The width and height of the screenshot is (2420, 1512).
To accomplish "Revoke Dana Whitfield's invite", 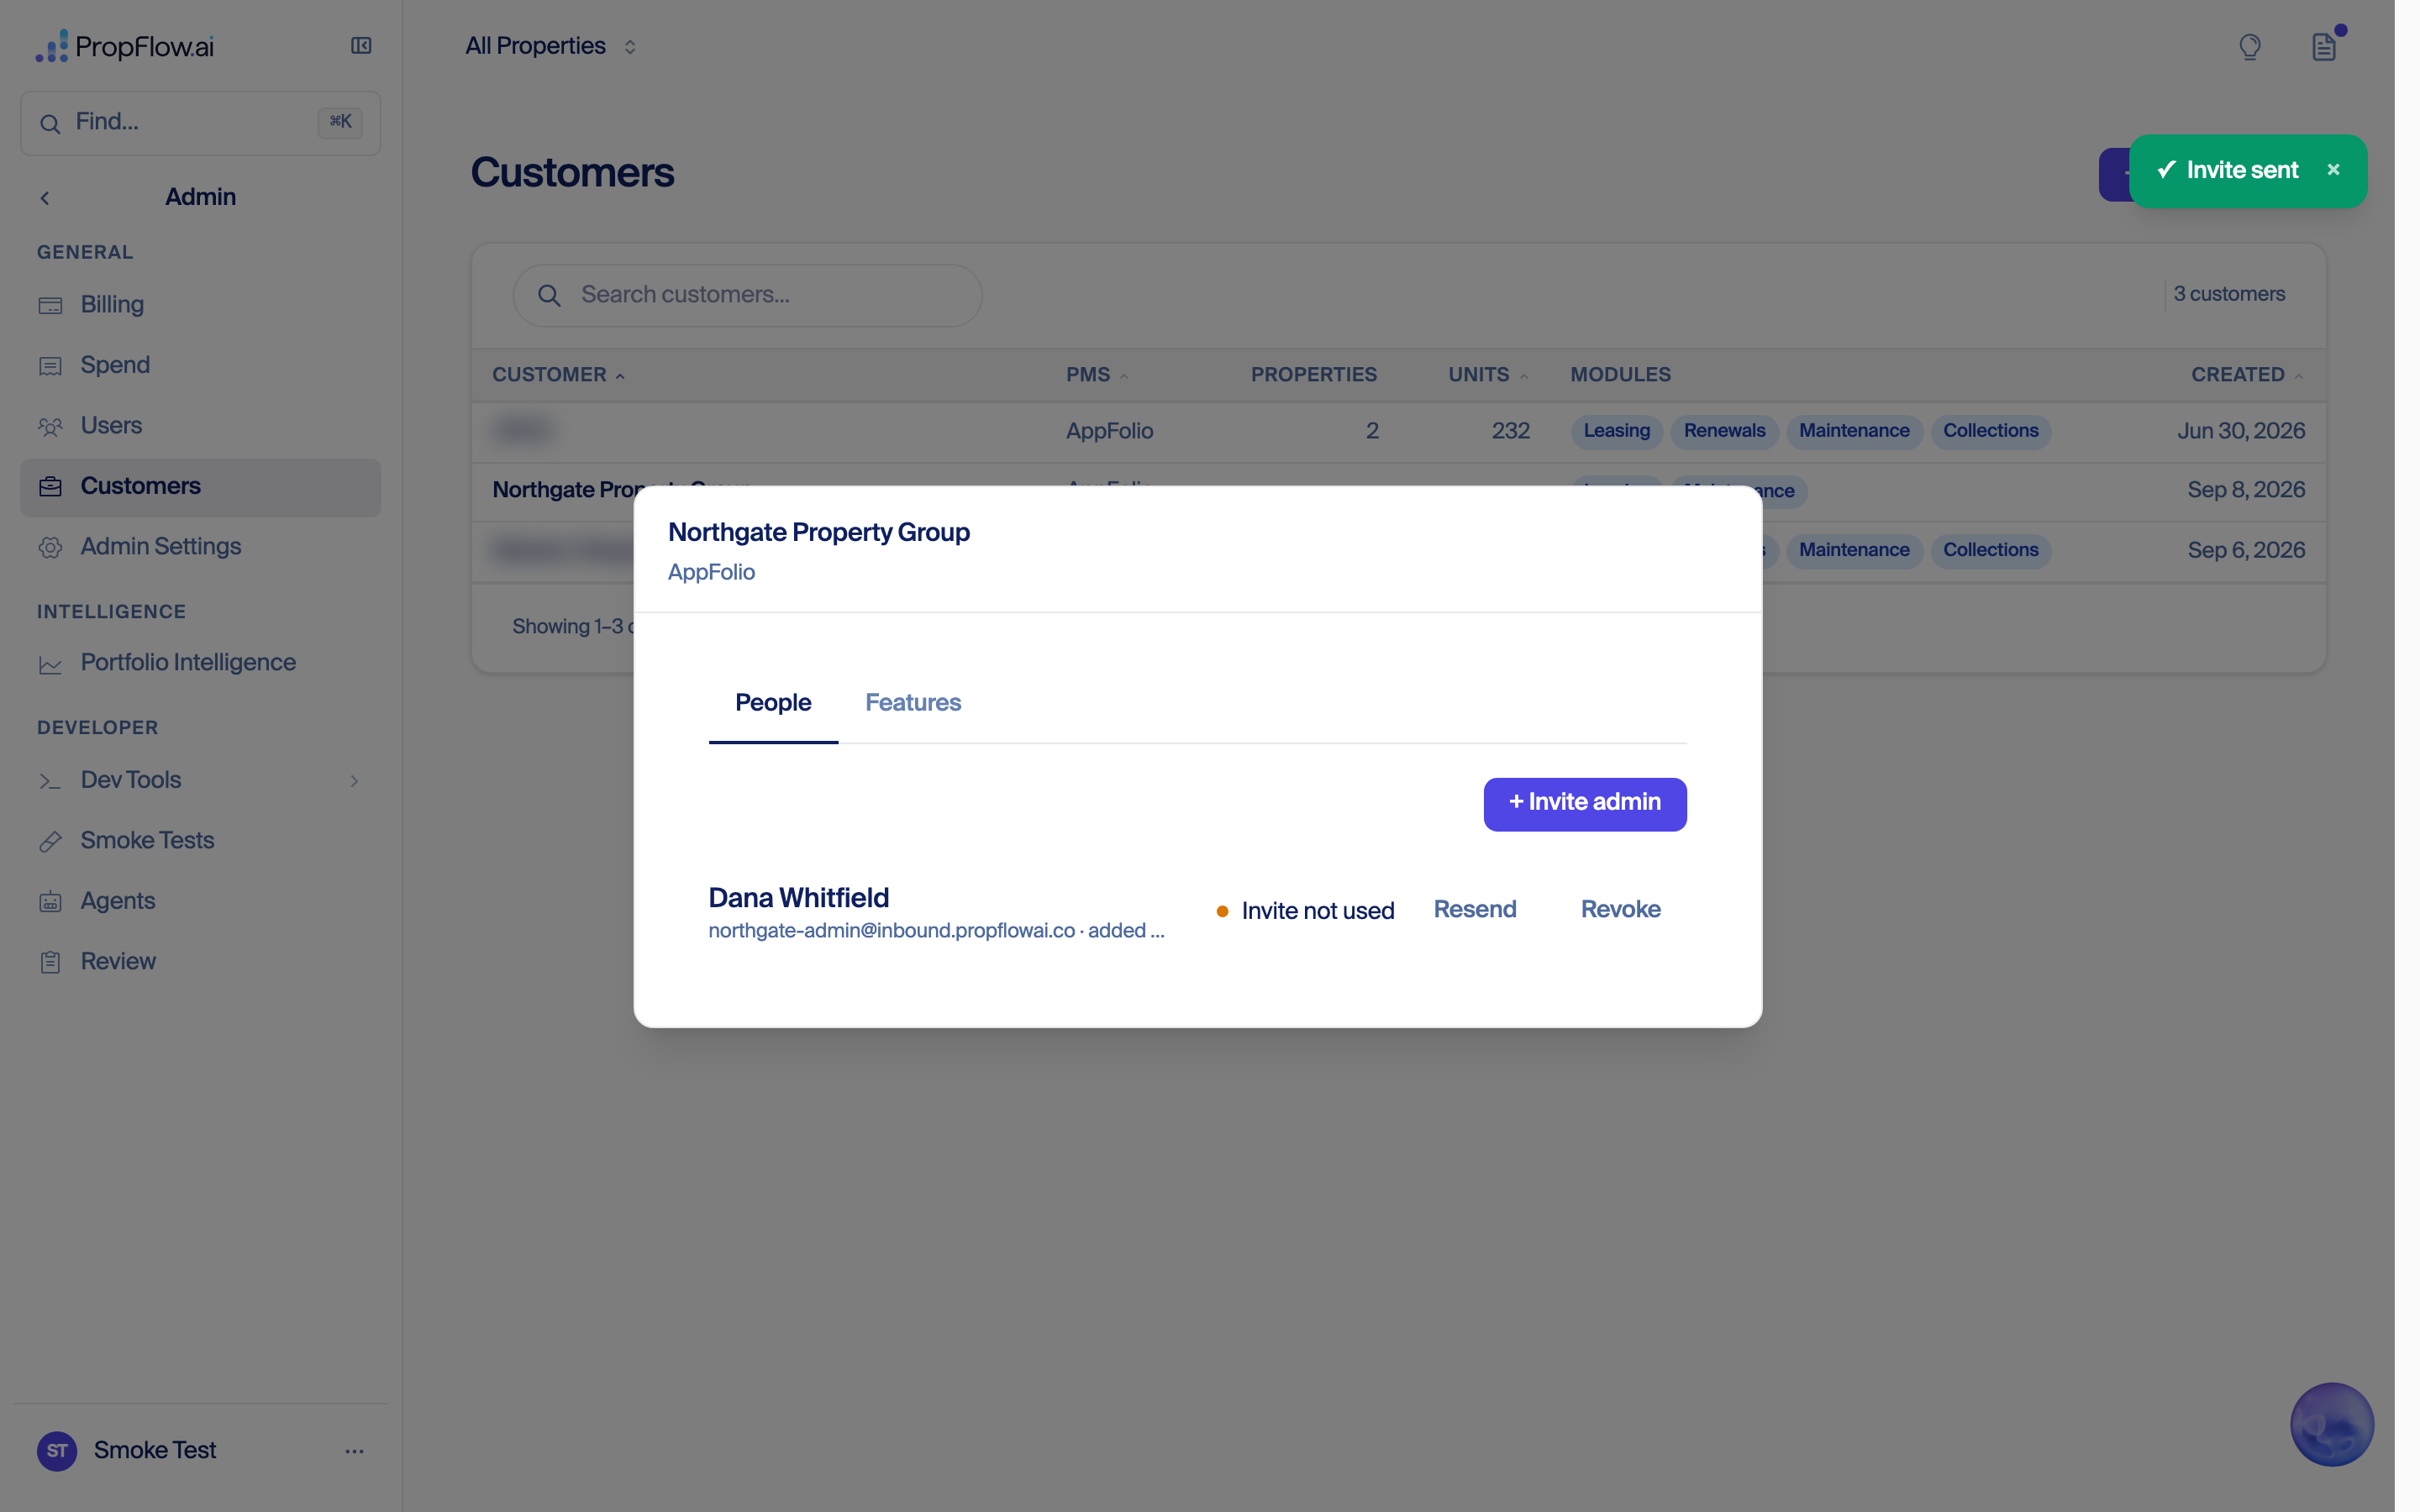I will click(x=1620, y=910).
